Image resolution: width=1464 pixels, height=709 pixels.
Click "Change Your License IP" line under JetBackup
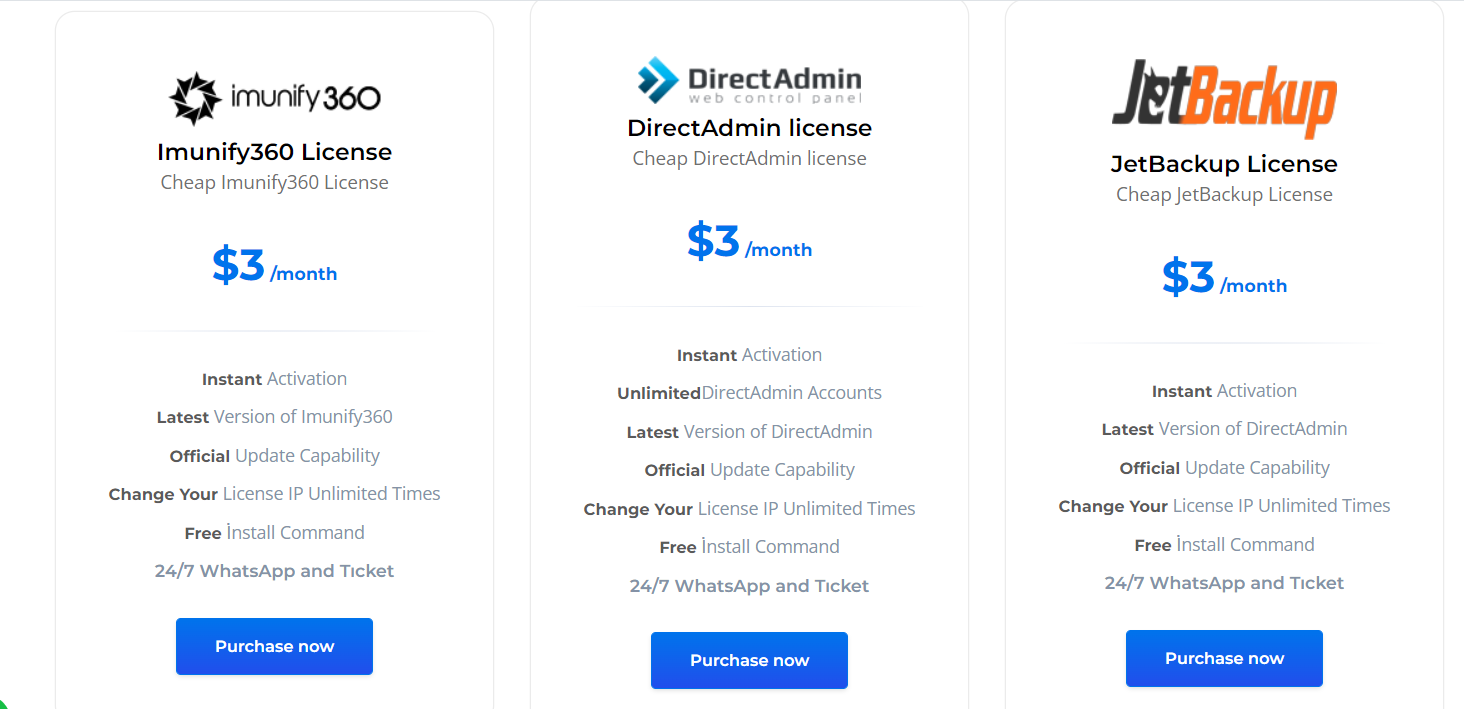point(1224,506)
